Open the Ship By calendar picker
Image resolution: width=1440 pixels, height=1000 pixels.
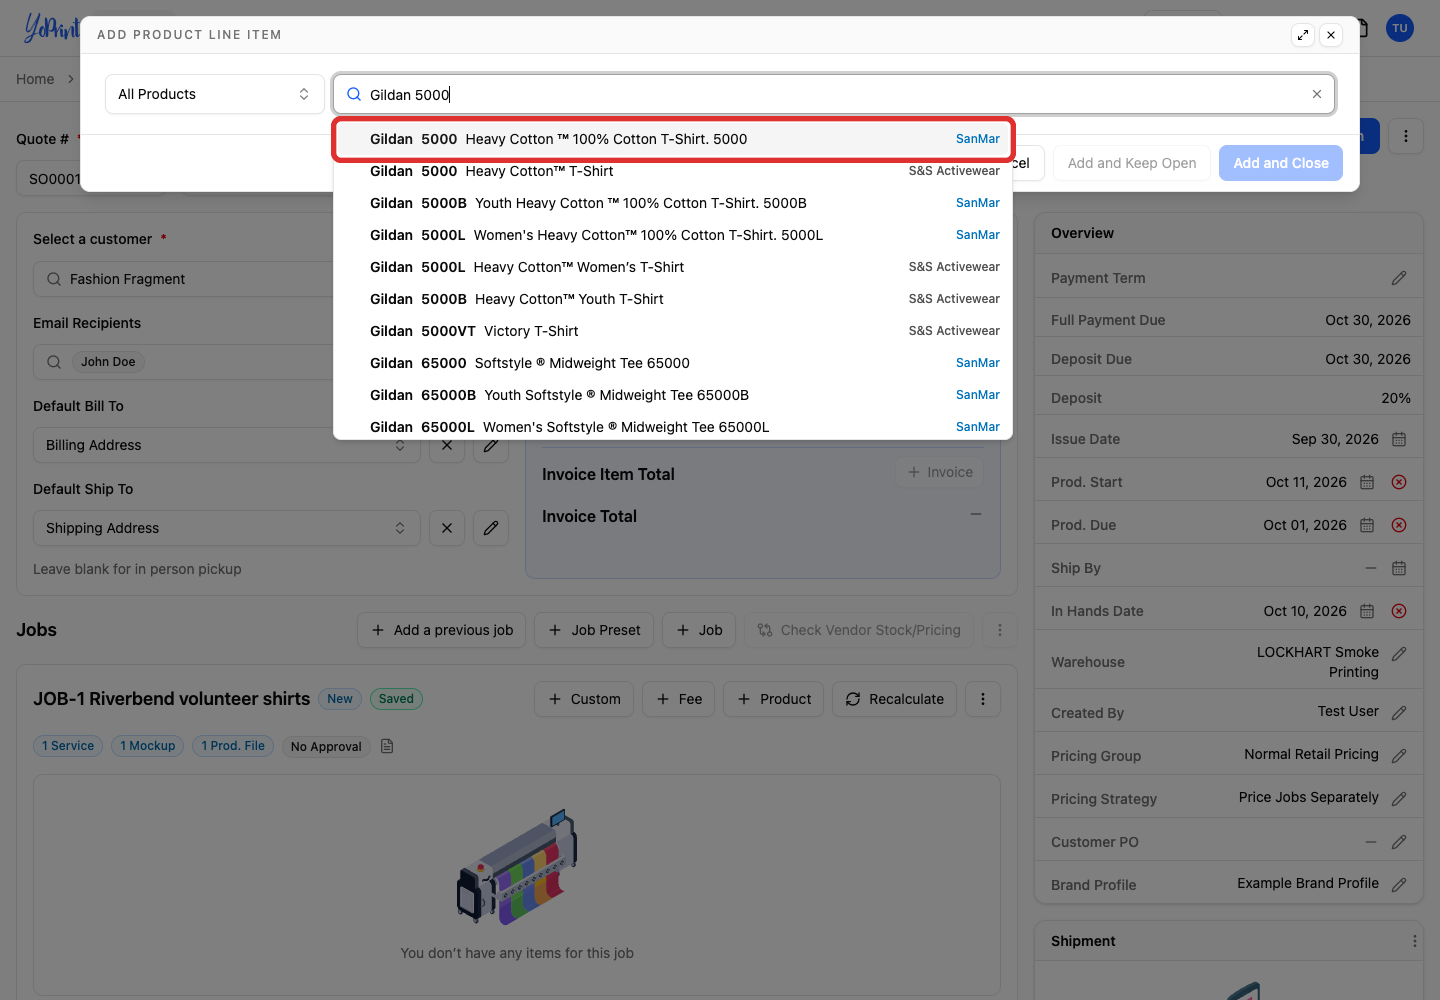(1399, 568)
